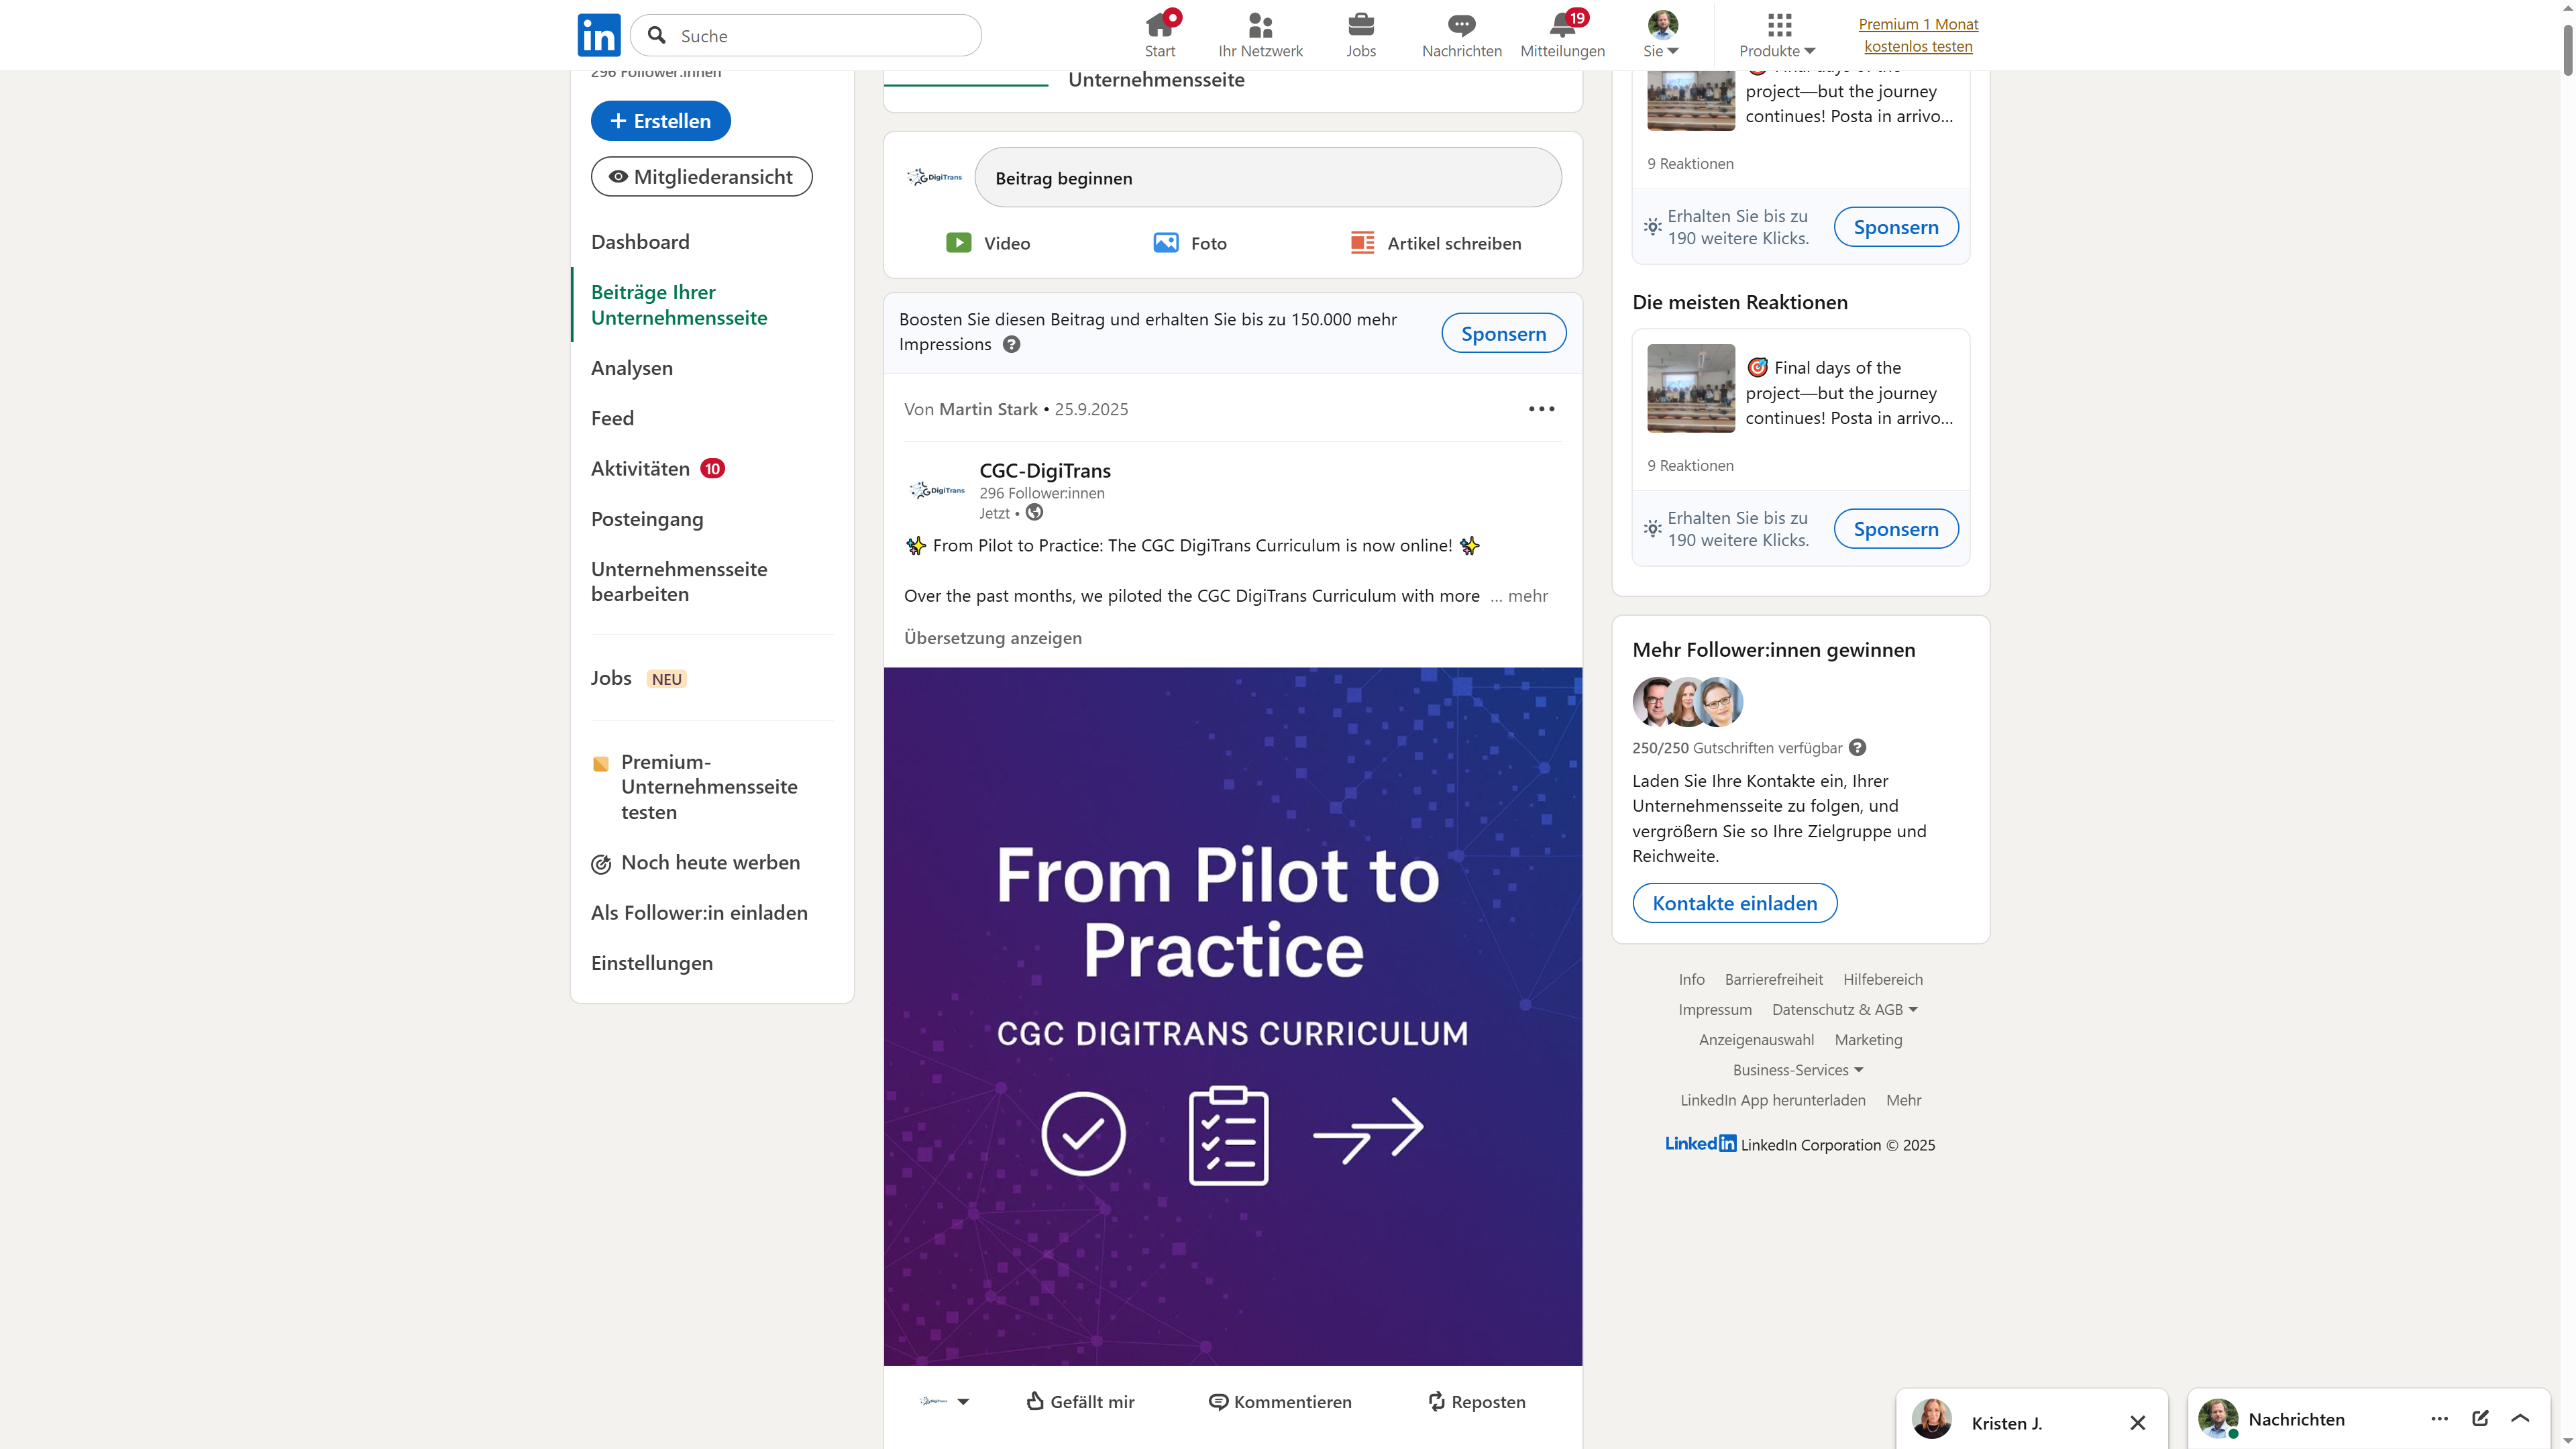
Task: Click the LinkedIn home logo
Action: [598, 35]
